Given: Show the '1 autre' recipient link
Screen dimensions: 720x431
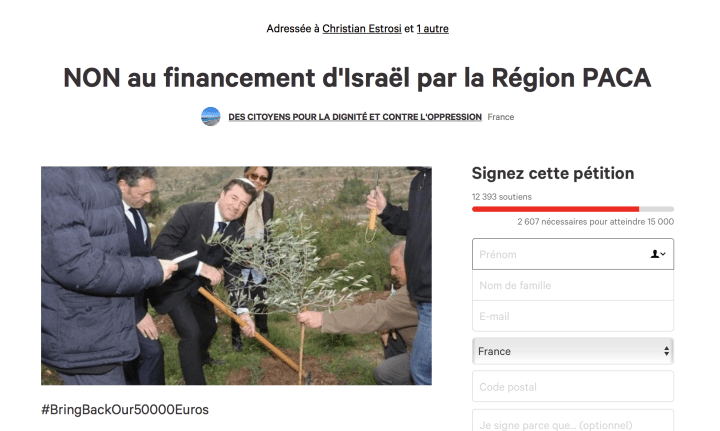Looking at the screenshot, I should [x=433, y=28].
